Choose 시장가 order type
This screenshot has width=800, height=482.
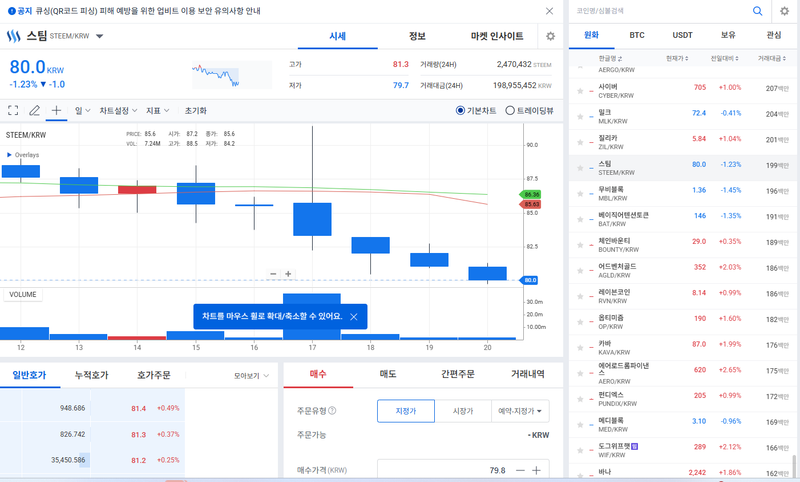(x=463, y=411)
